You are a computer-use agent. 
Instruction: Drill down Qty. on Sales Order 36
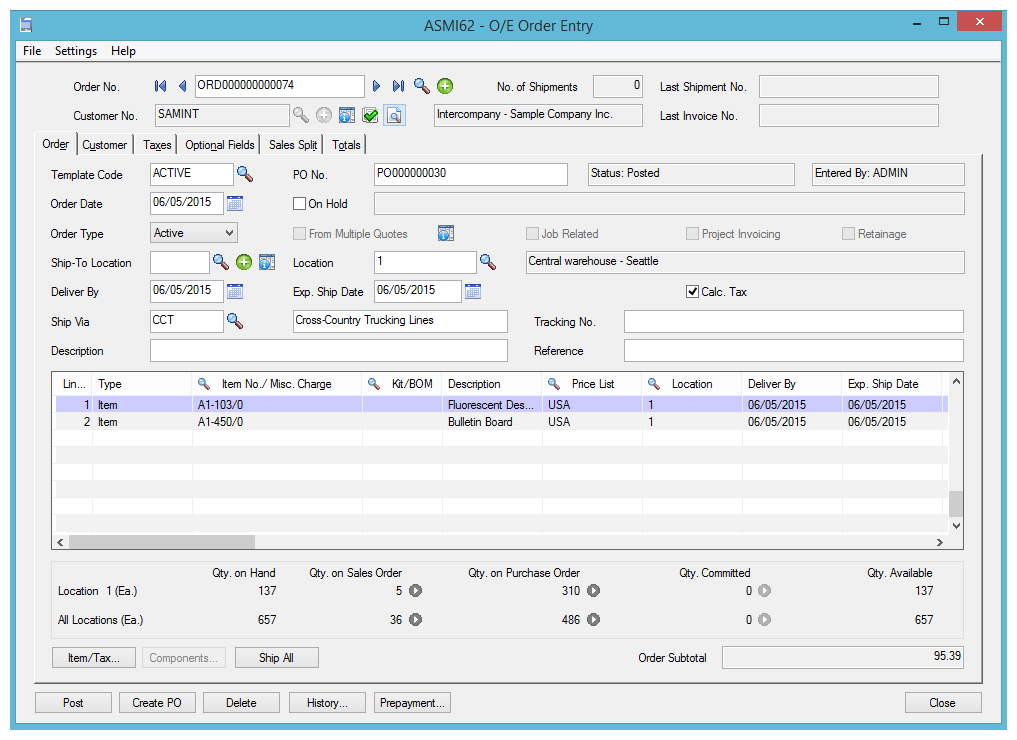tap(416, 620)
